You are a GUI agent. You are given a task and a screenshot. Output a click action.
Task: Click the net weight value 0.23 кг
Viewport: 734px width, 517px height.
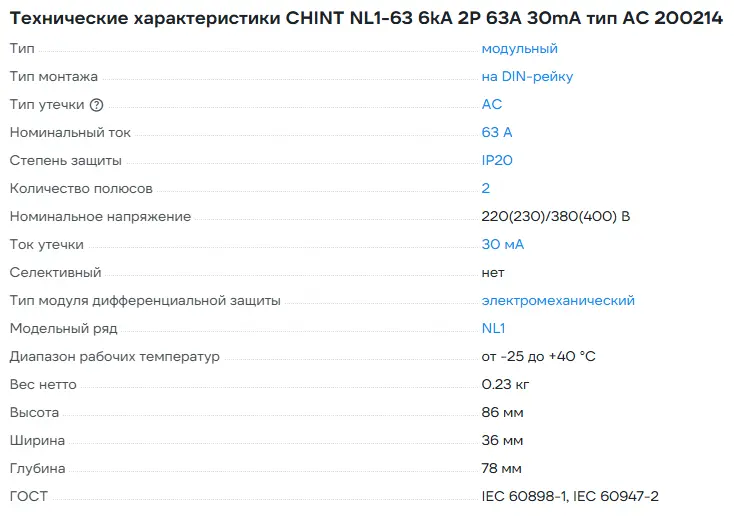pyautogui.click(x=507, y=384)
